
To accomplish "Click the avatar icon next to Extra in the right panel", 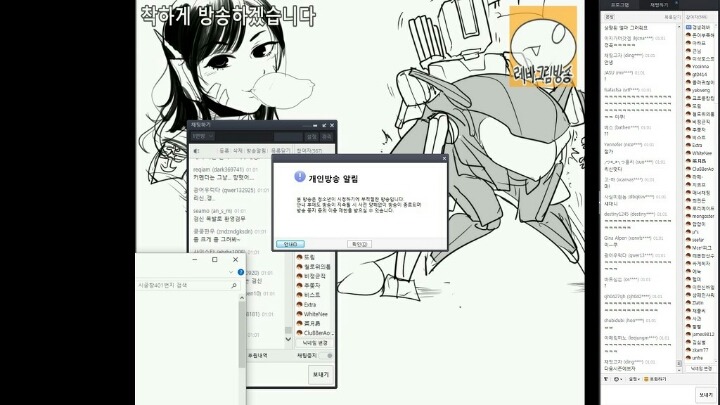I will (688, 145).
